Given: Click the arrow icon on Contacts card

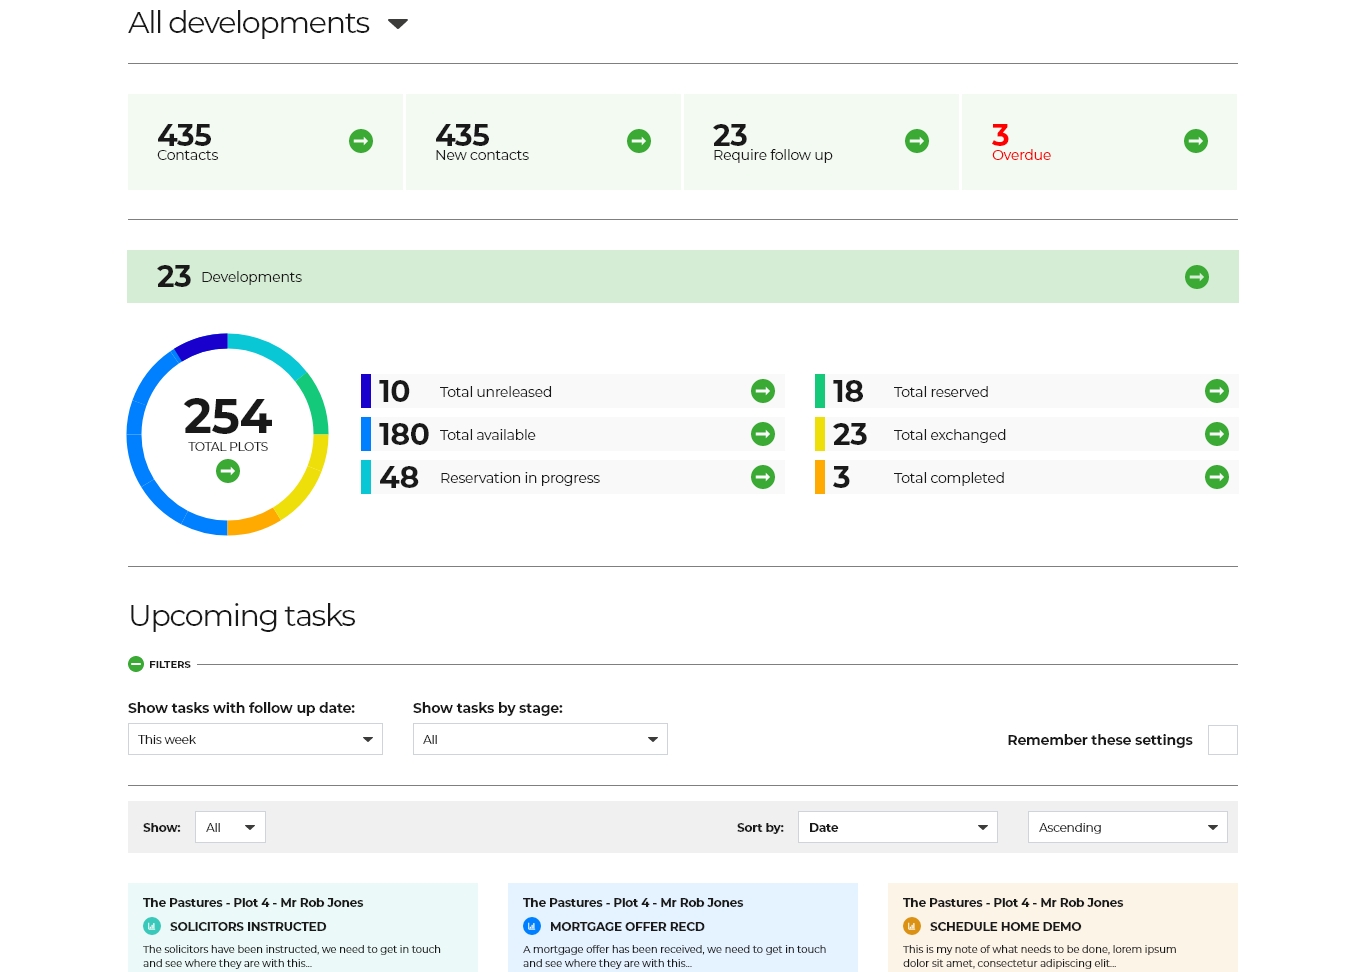Looking at the screenshot, I should click(x=361, y=141).
